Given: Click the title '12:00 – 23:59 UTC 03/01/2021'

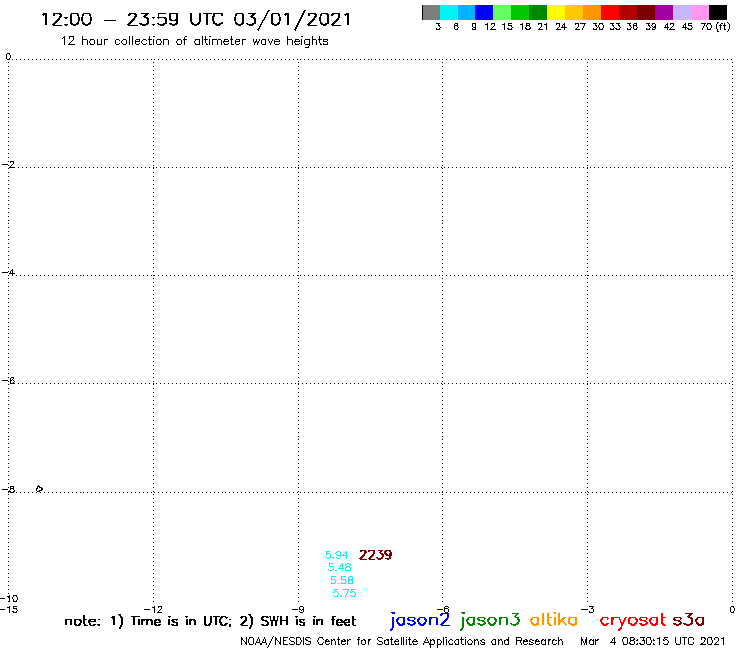Looking at the screenshot, I should click(196, 20).
